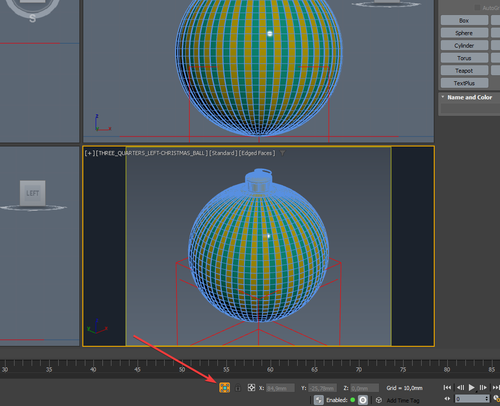Open the THREE_QUARTERS_LEFT-CHRISTMAS_BALL view menu
This screenshot has width=500, height=406.
[152, 153]
